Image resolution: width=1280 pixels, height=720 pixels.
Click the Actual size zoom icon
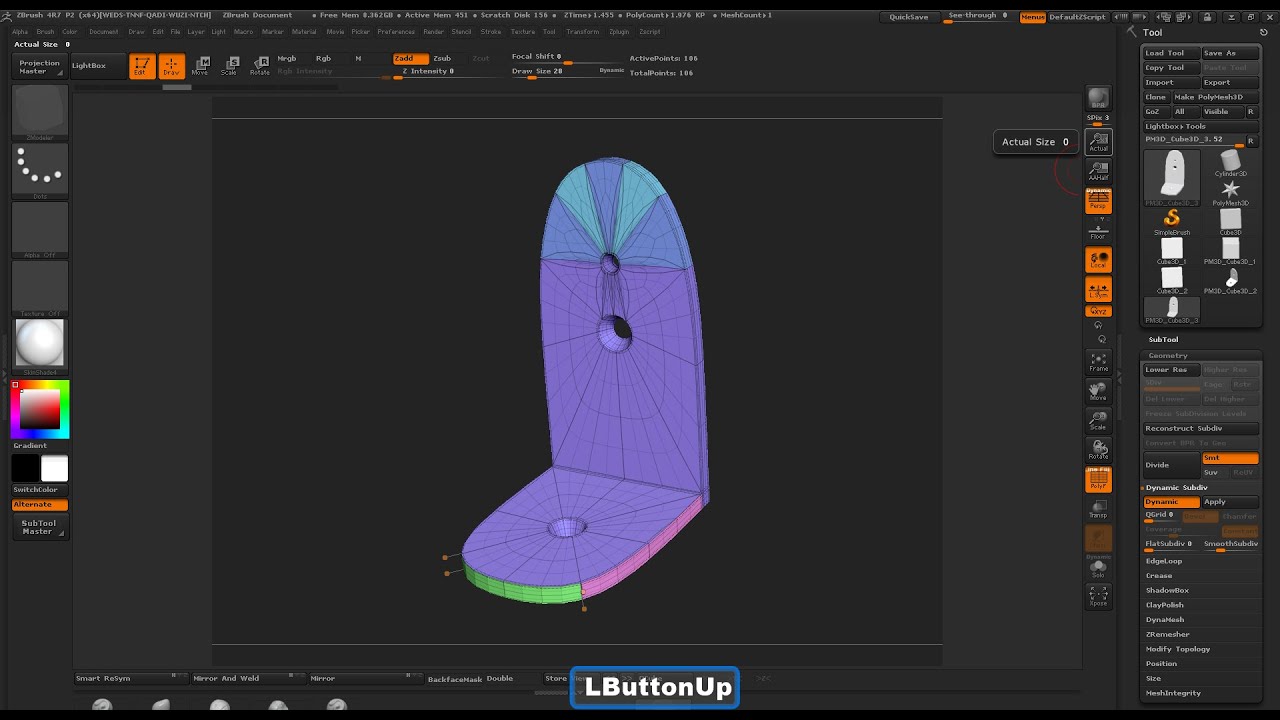[x=1098, y=142]
